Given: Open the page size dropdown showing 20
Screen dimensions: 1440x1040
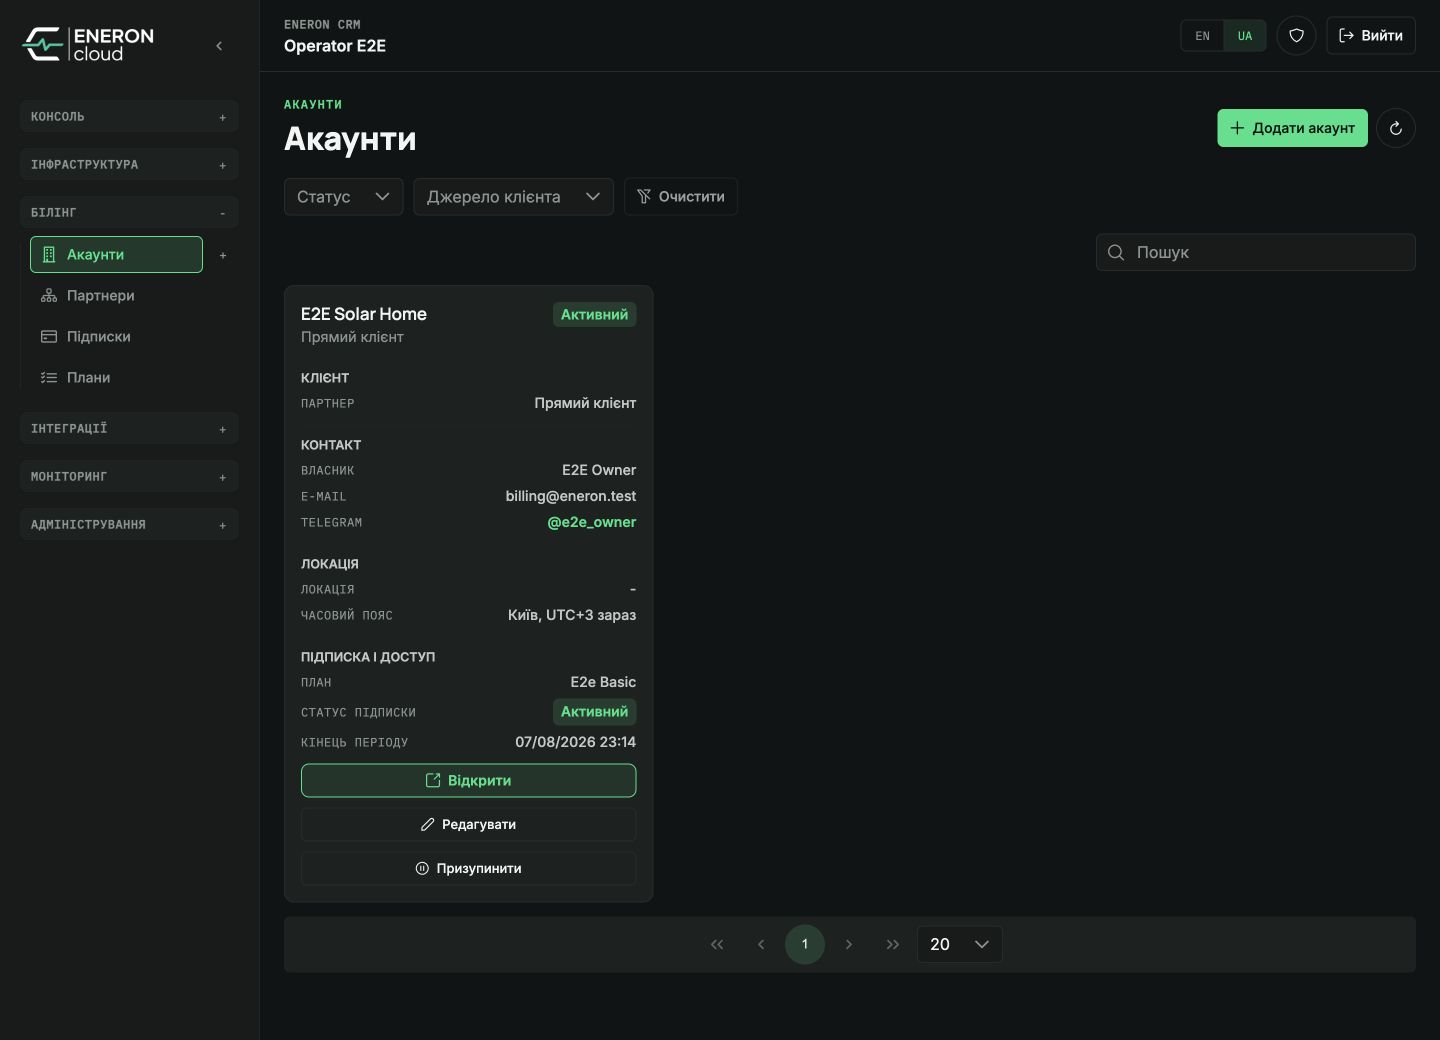Looking at the screenshot, I should tap(959, 944).
